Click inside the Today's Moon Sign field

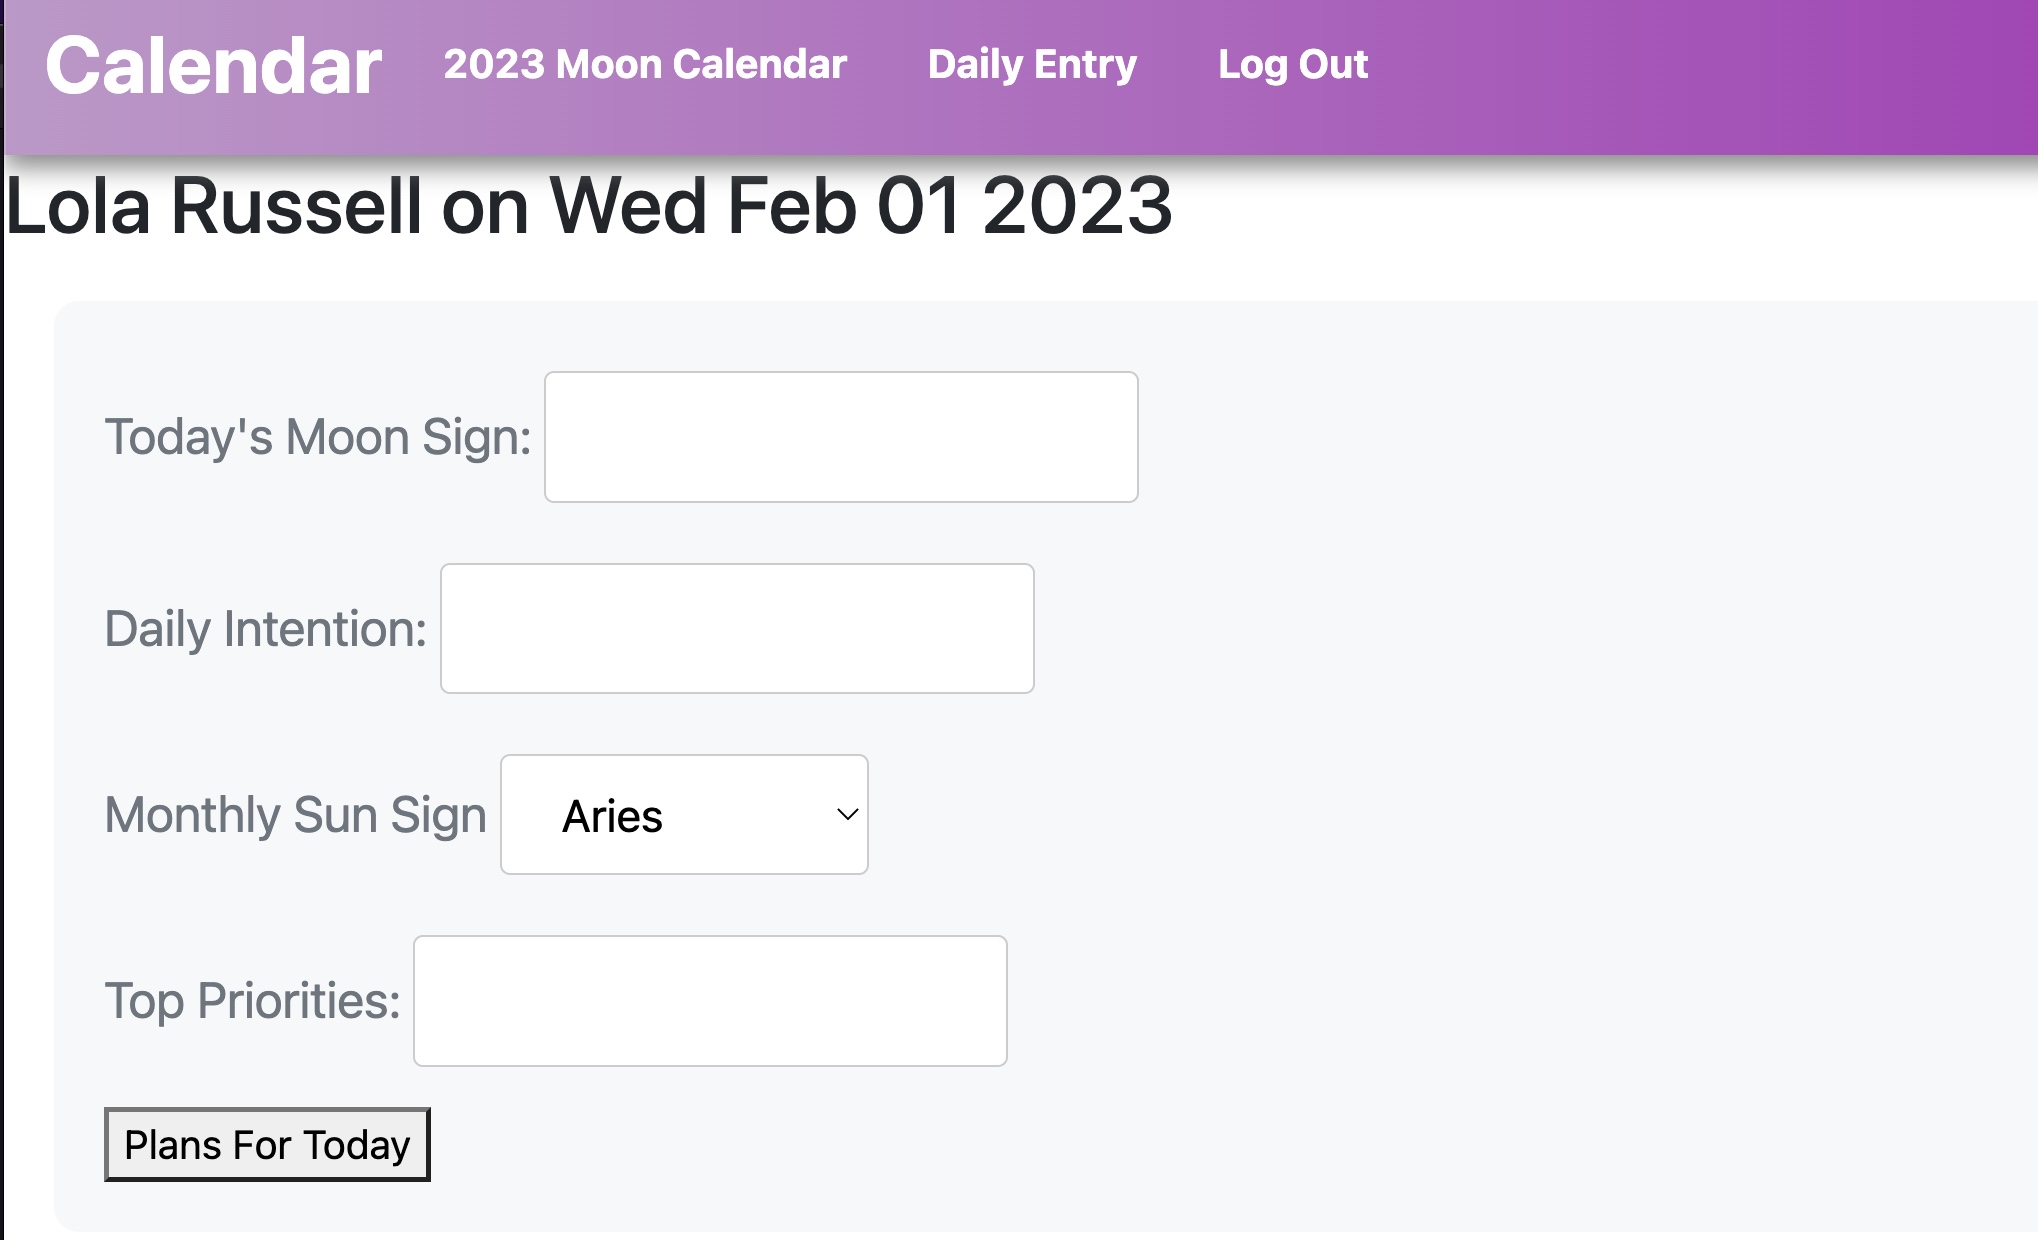pos(840,436)
